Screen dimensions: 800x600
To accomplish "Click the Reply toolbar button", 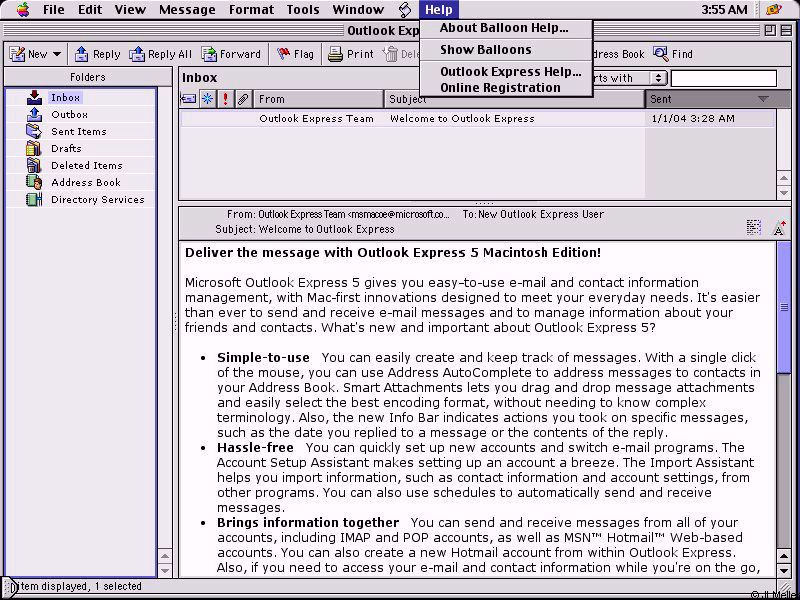I will tap(97, 54).
